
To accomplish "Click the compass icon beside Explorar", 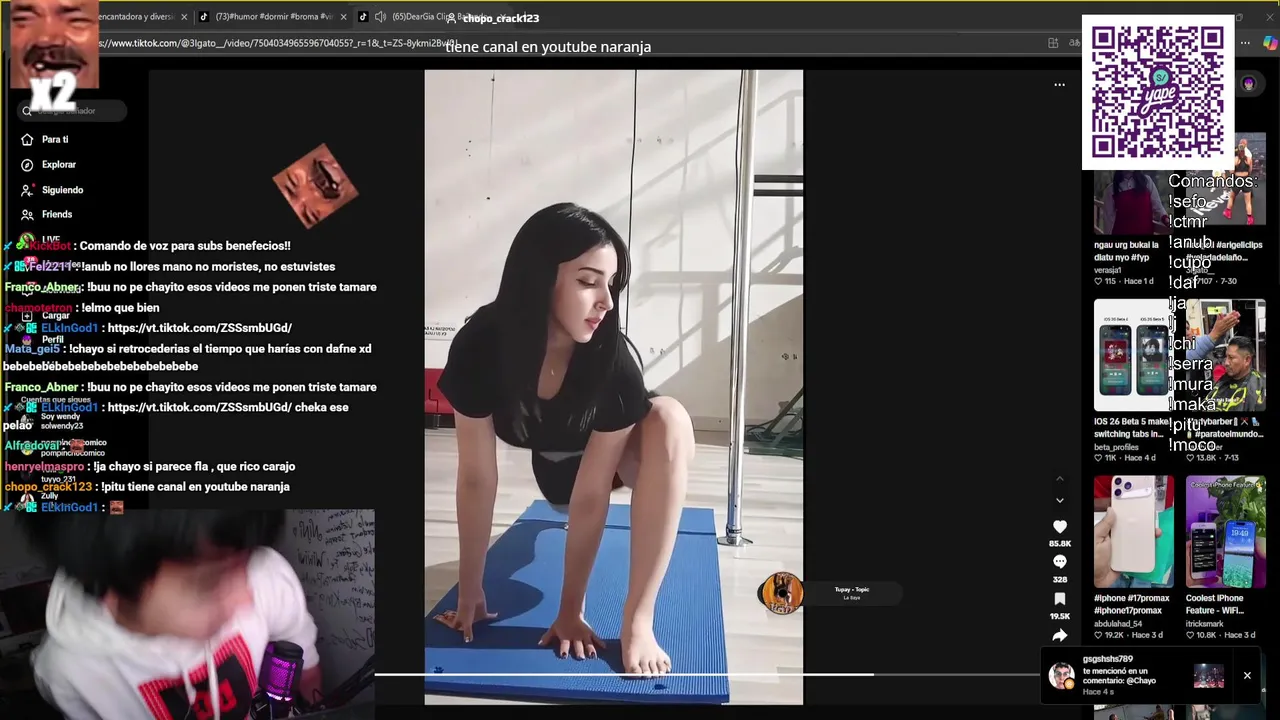I will (x=27, y=164).
